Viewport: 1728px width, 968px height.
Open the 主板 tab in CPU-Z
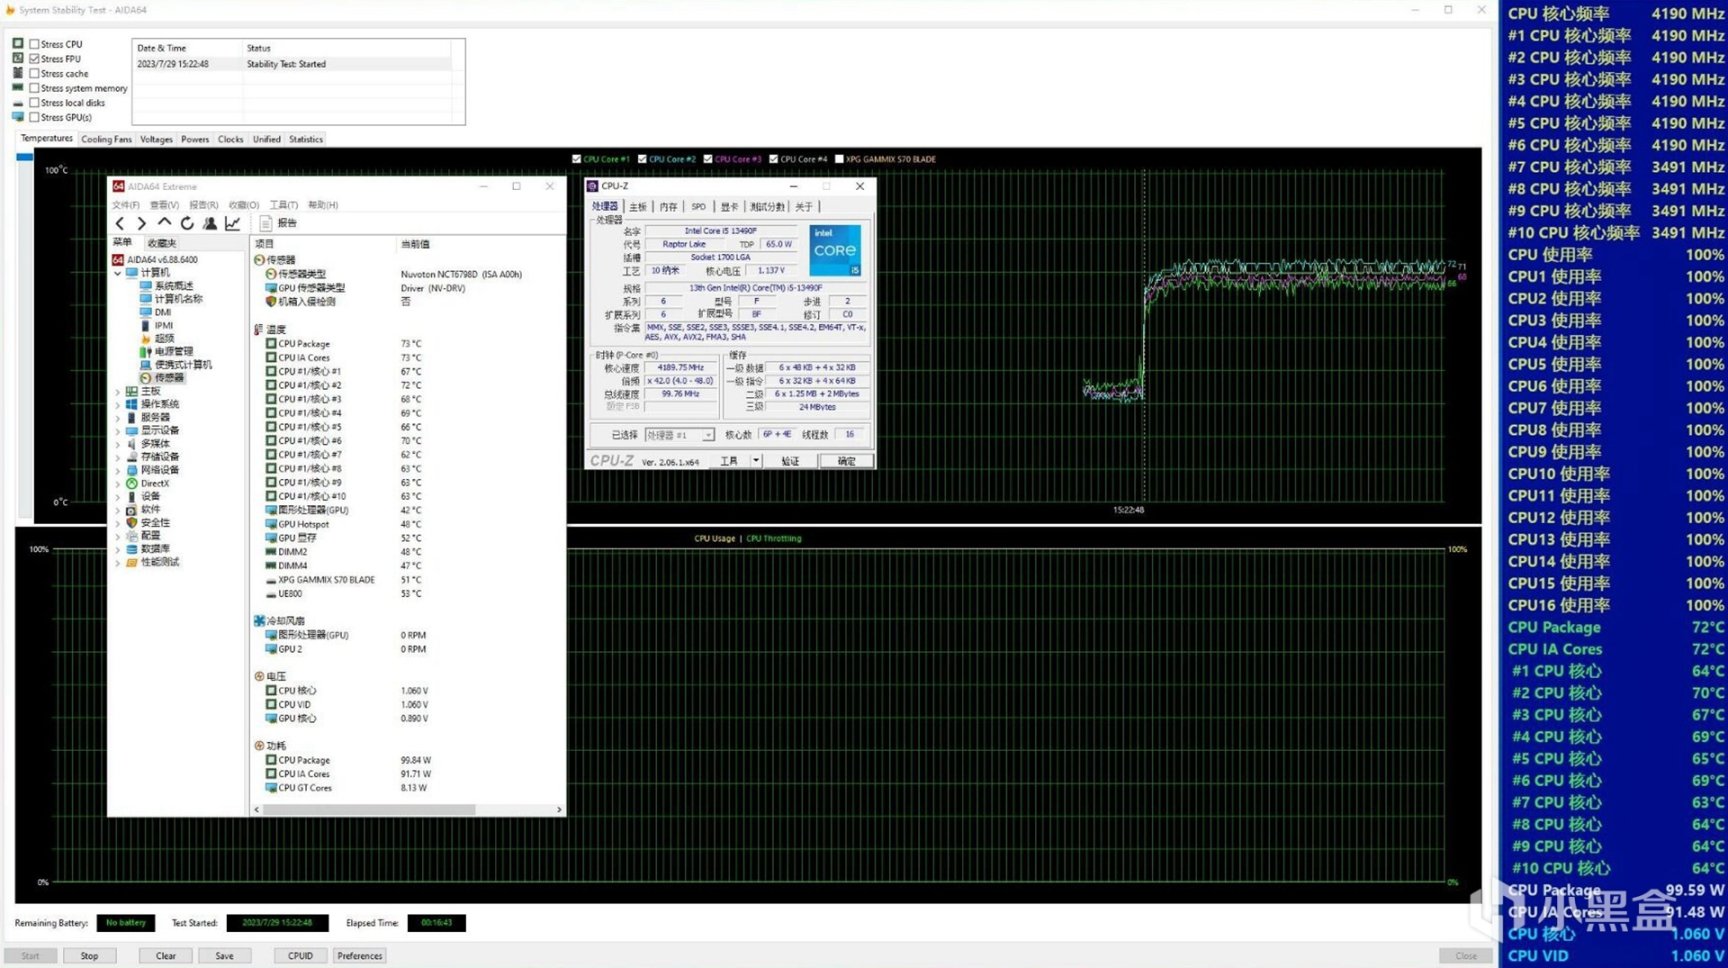(638, 207)
